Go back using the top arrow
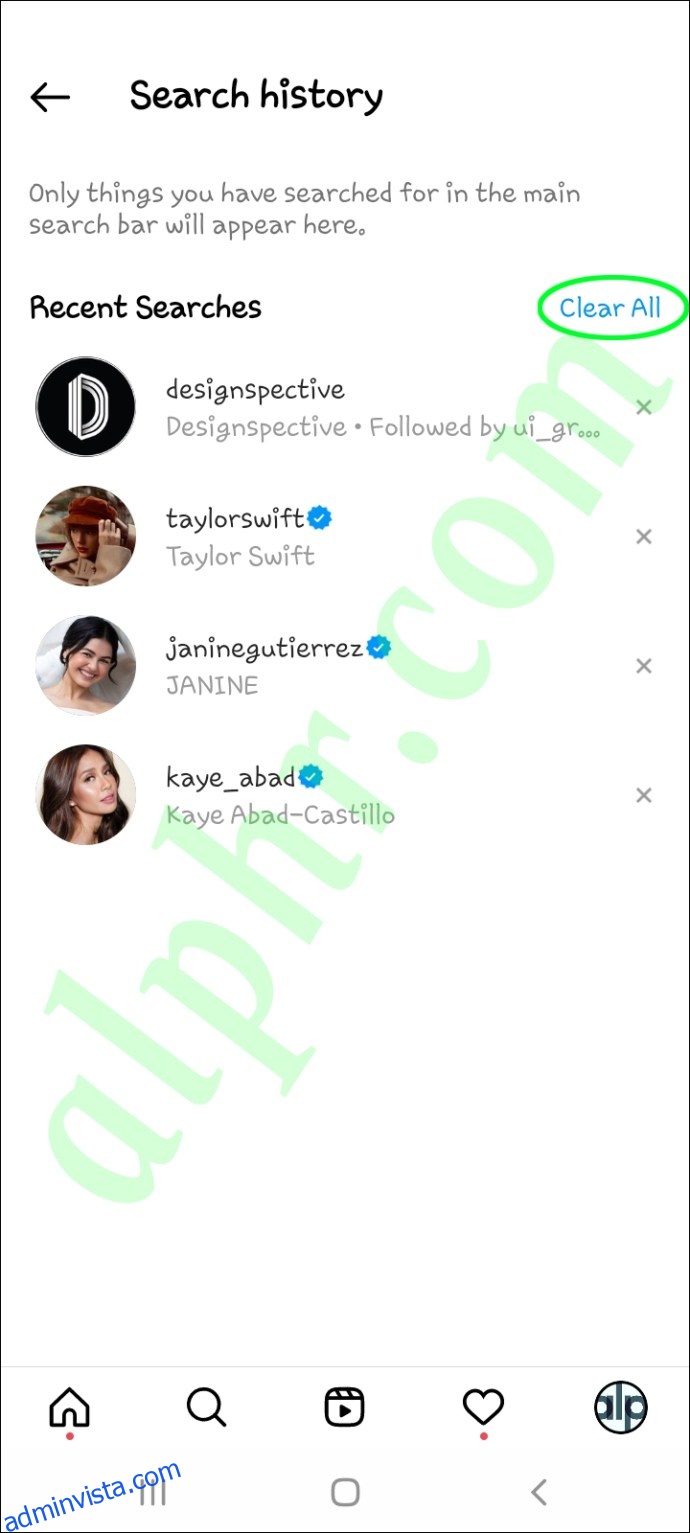 click(x=50, y=97)
